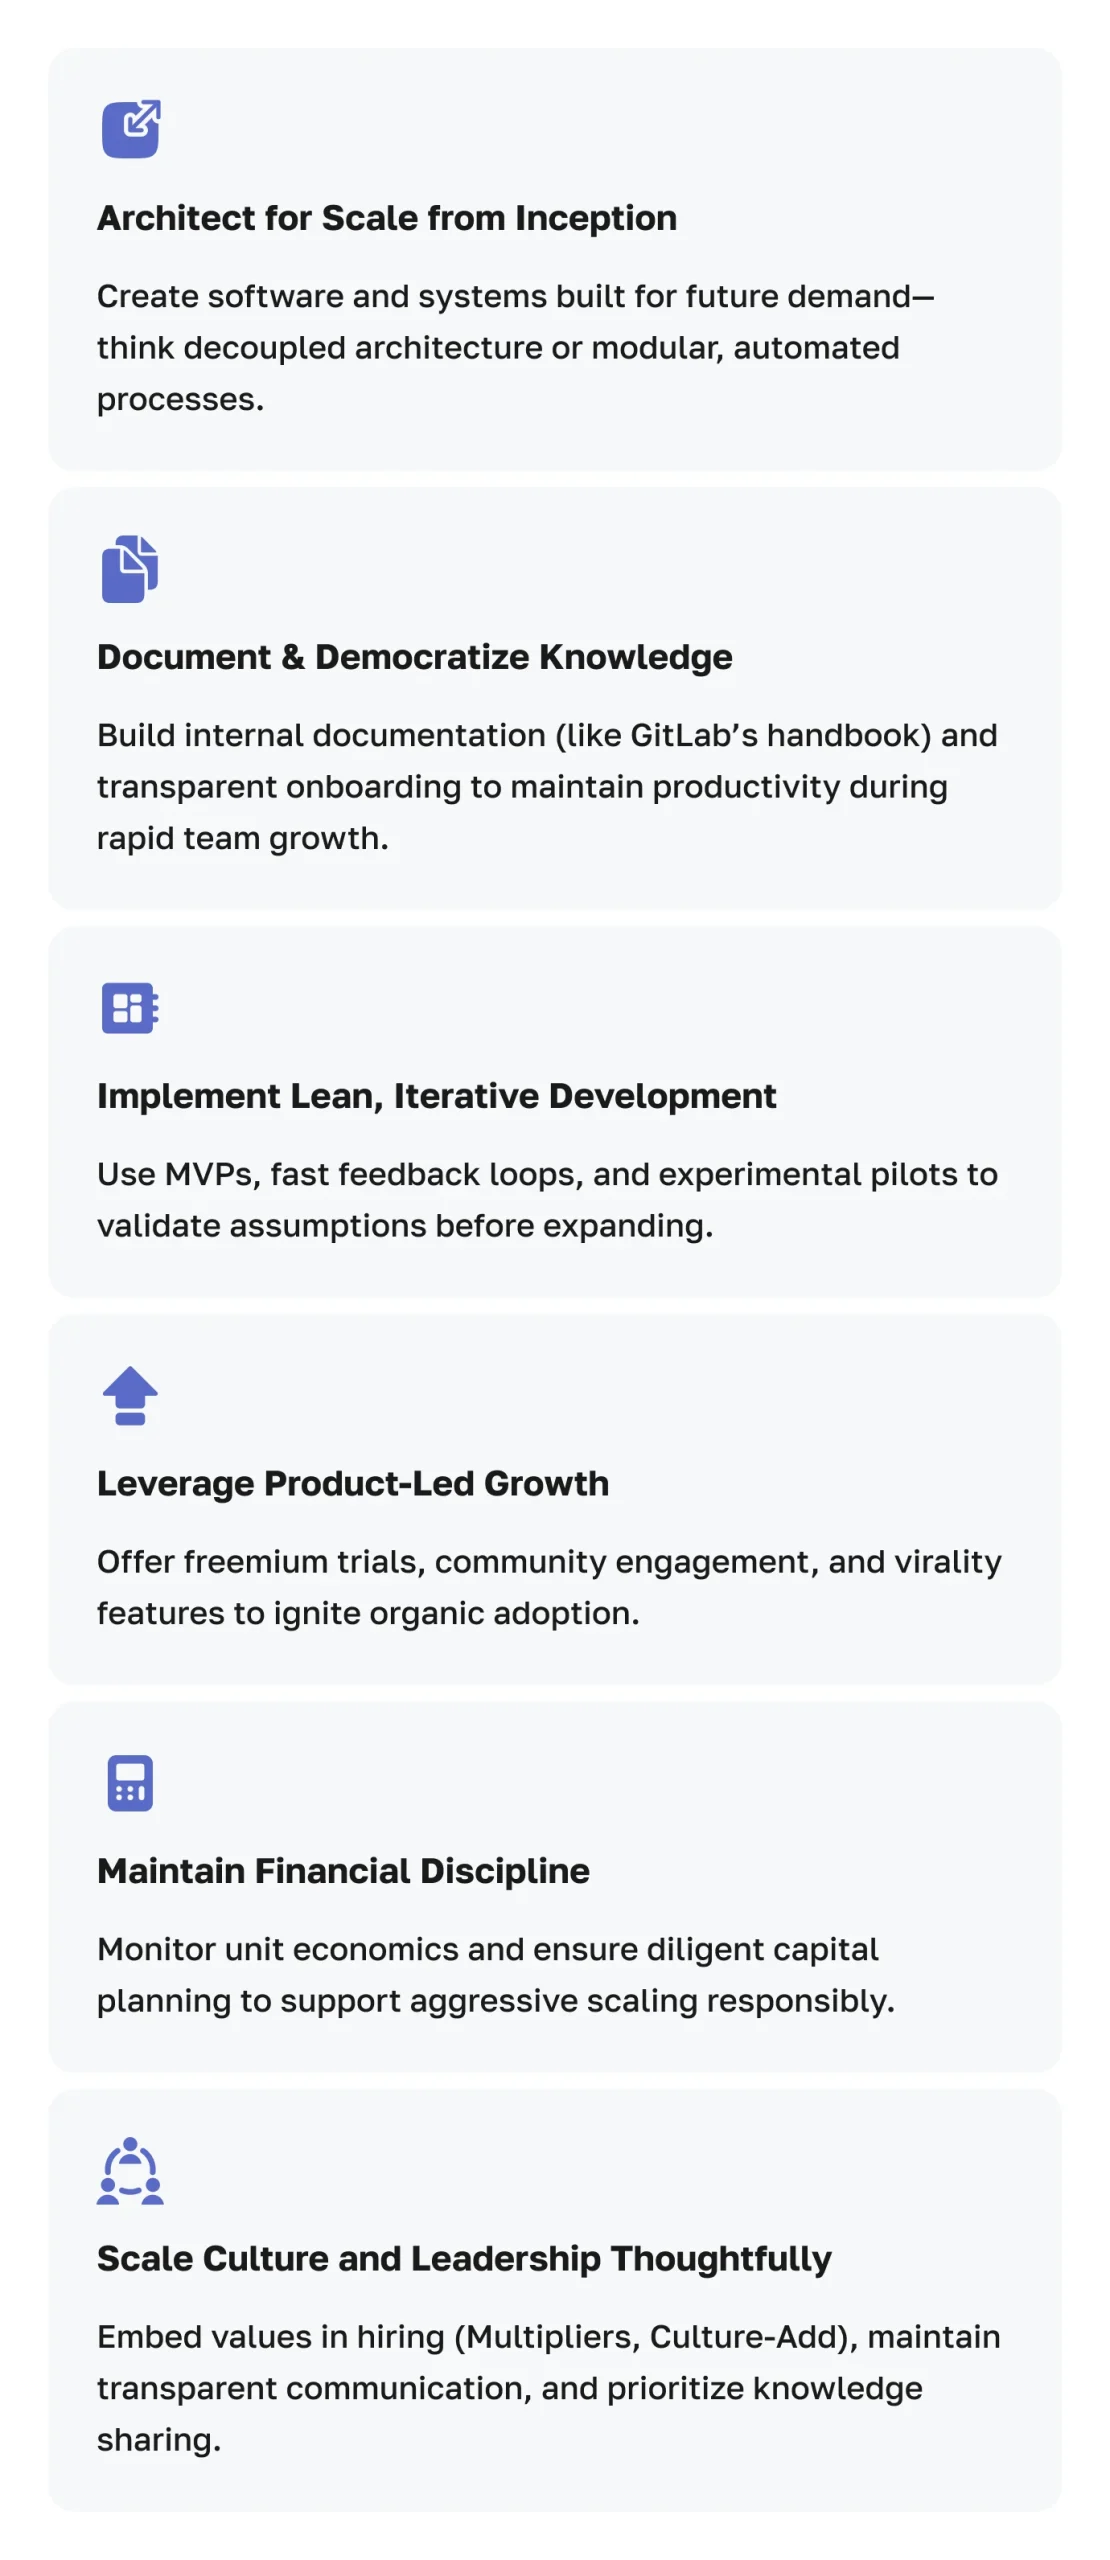Click the paragraph starting 'Build internal documentation'
Image resolution: width=1110 pixels, height=2560 pixels.
[x=547, y=787]
